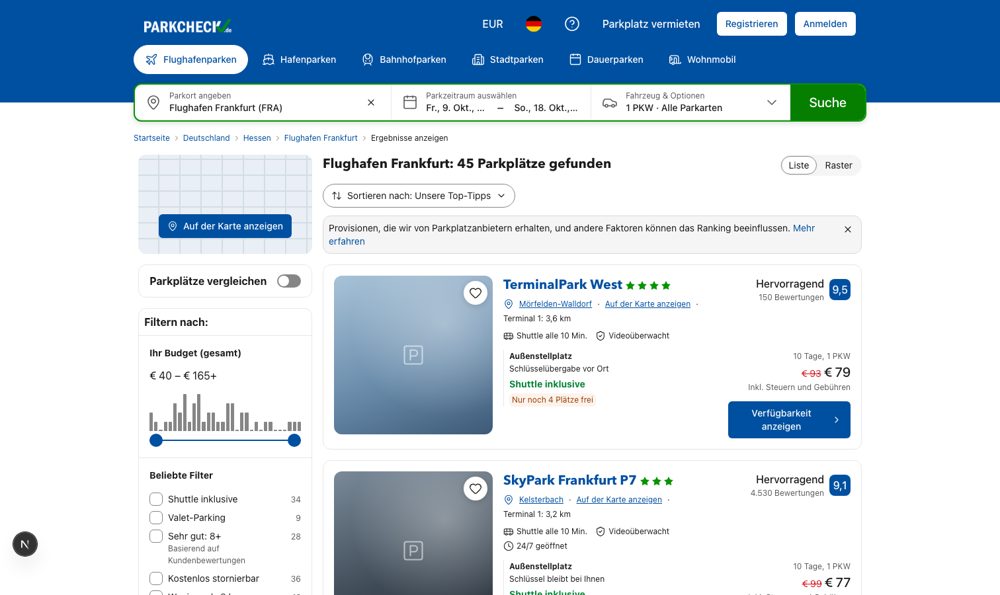Viewport: 1000px width, 595px height.
Task: Open the Bahnhofparken tab
Action: 404,59
